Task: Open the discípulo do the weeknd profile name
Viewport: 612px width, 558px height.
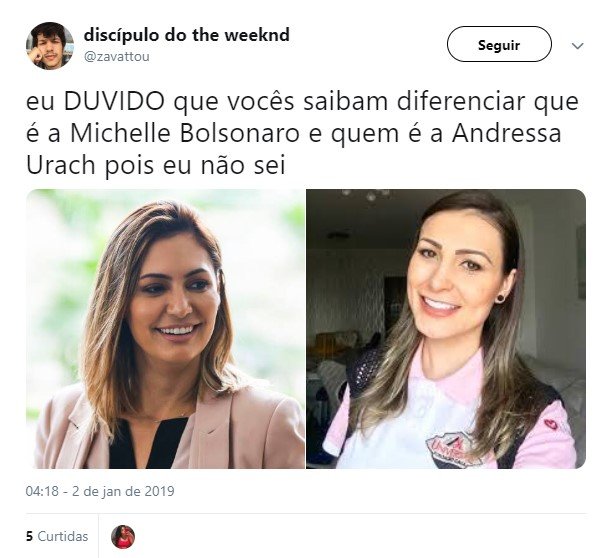Action: pos(187,35)
